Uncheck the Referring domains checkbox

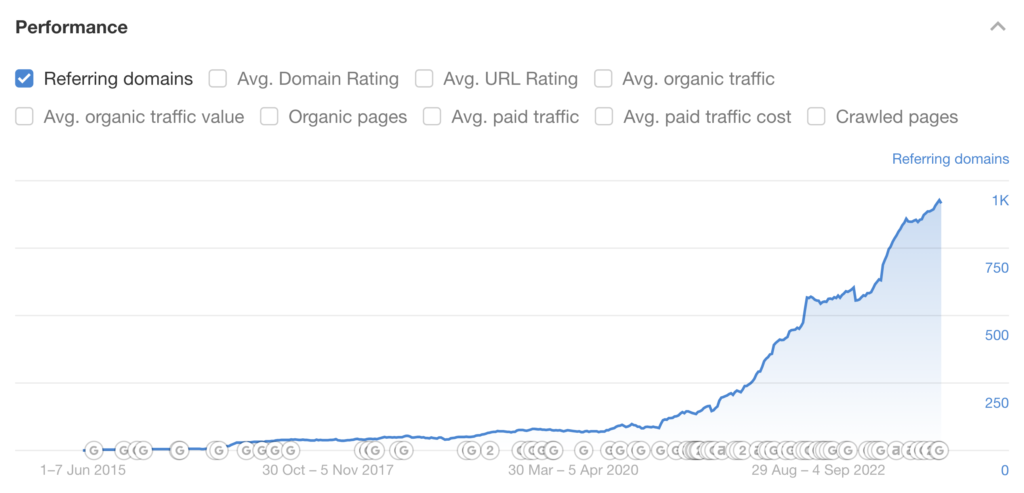(x=25, y=78)
